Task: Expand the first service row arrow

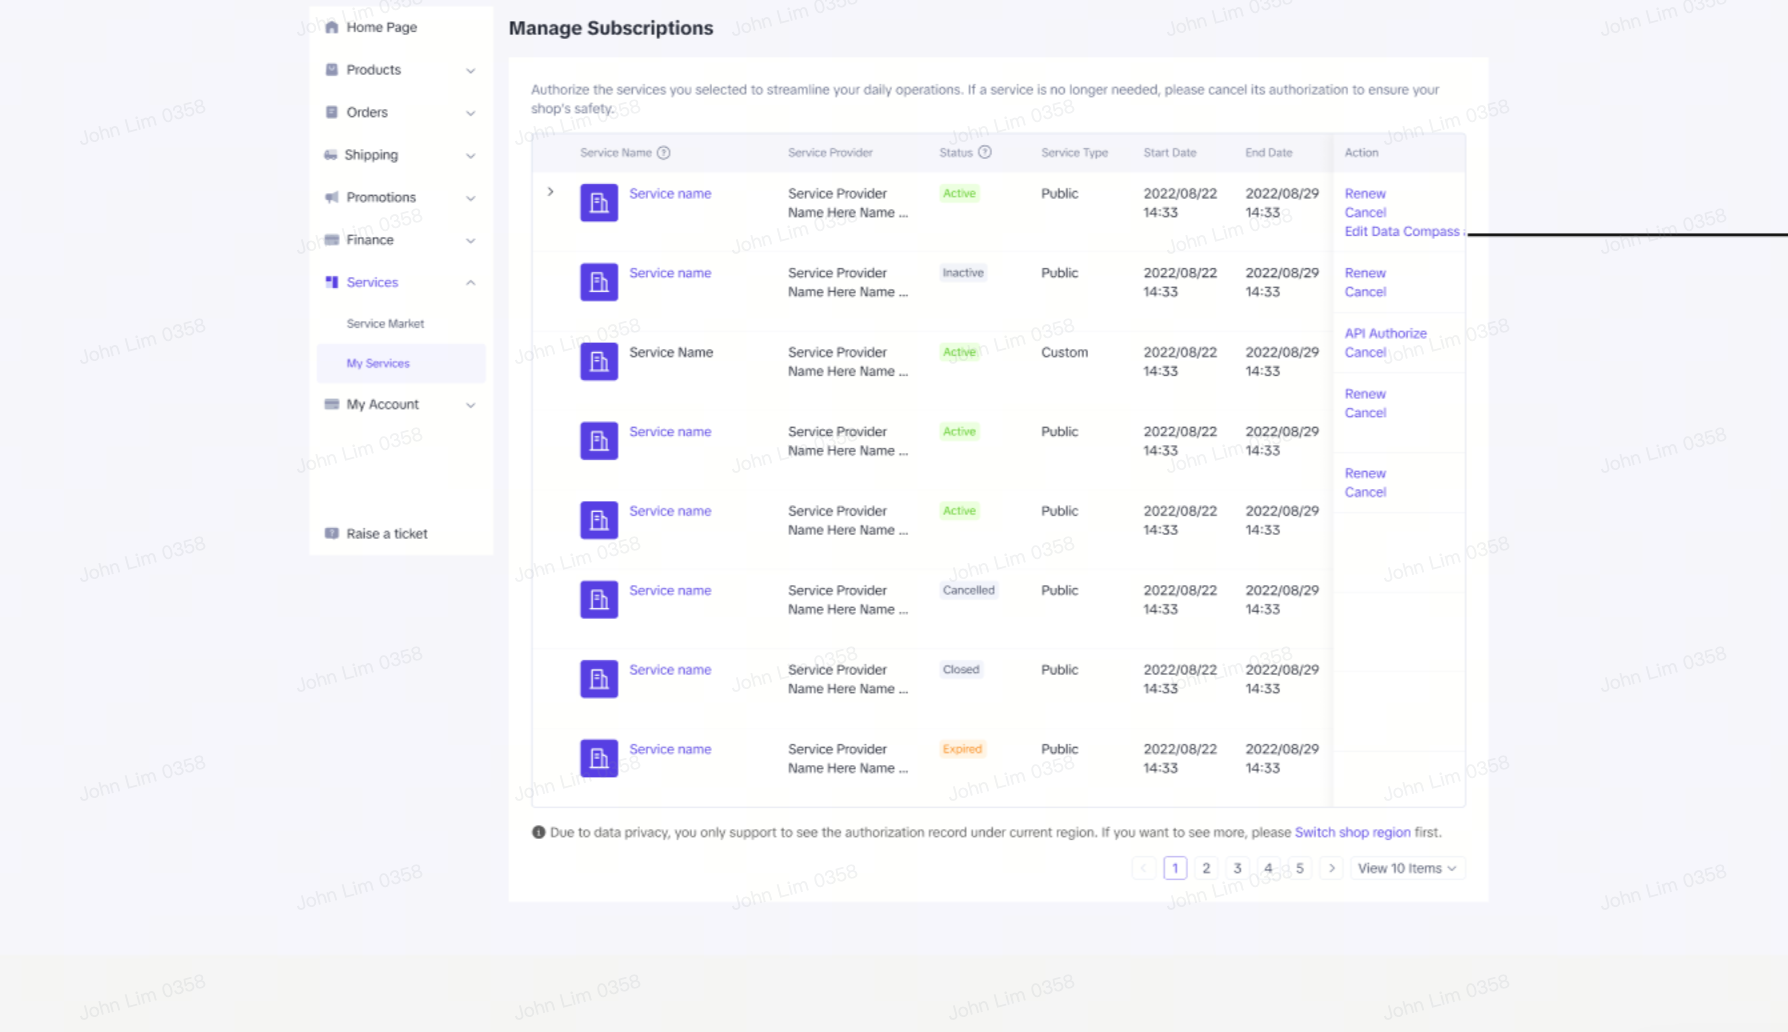Action: pyautogui.click(x=550, y=192)
